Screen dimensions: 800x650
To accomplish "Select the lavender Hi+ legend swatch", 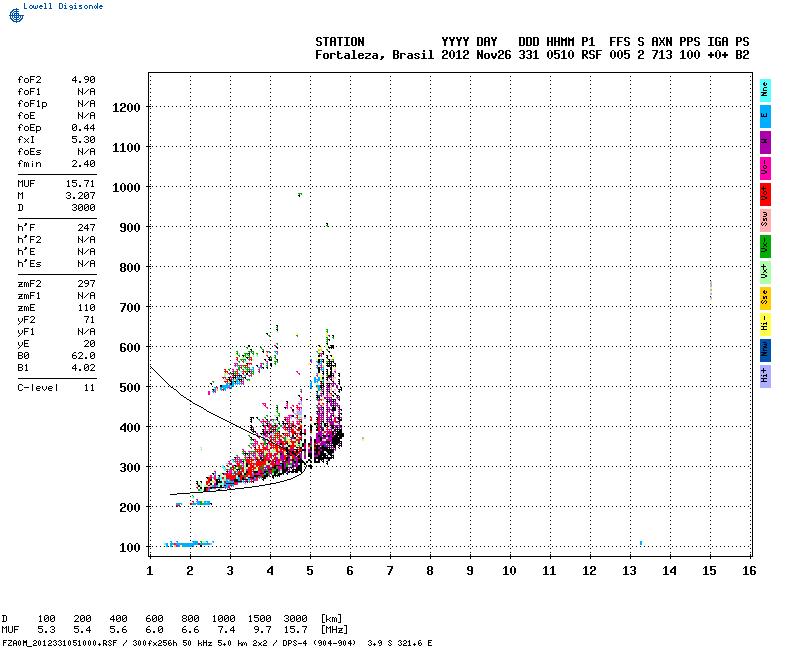I will (765, 377).
